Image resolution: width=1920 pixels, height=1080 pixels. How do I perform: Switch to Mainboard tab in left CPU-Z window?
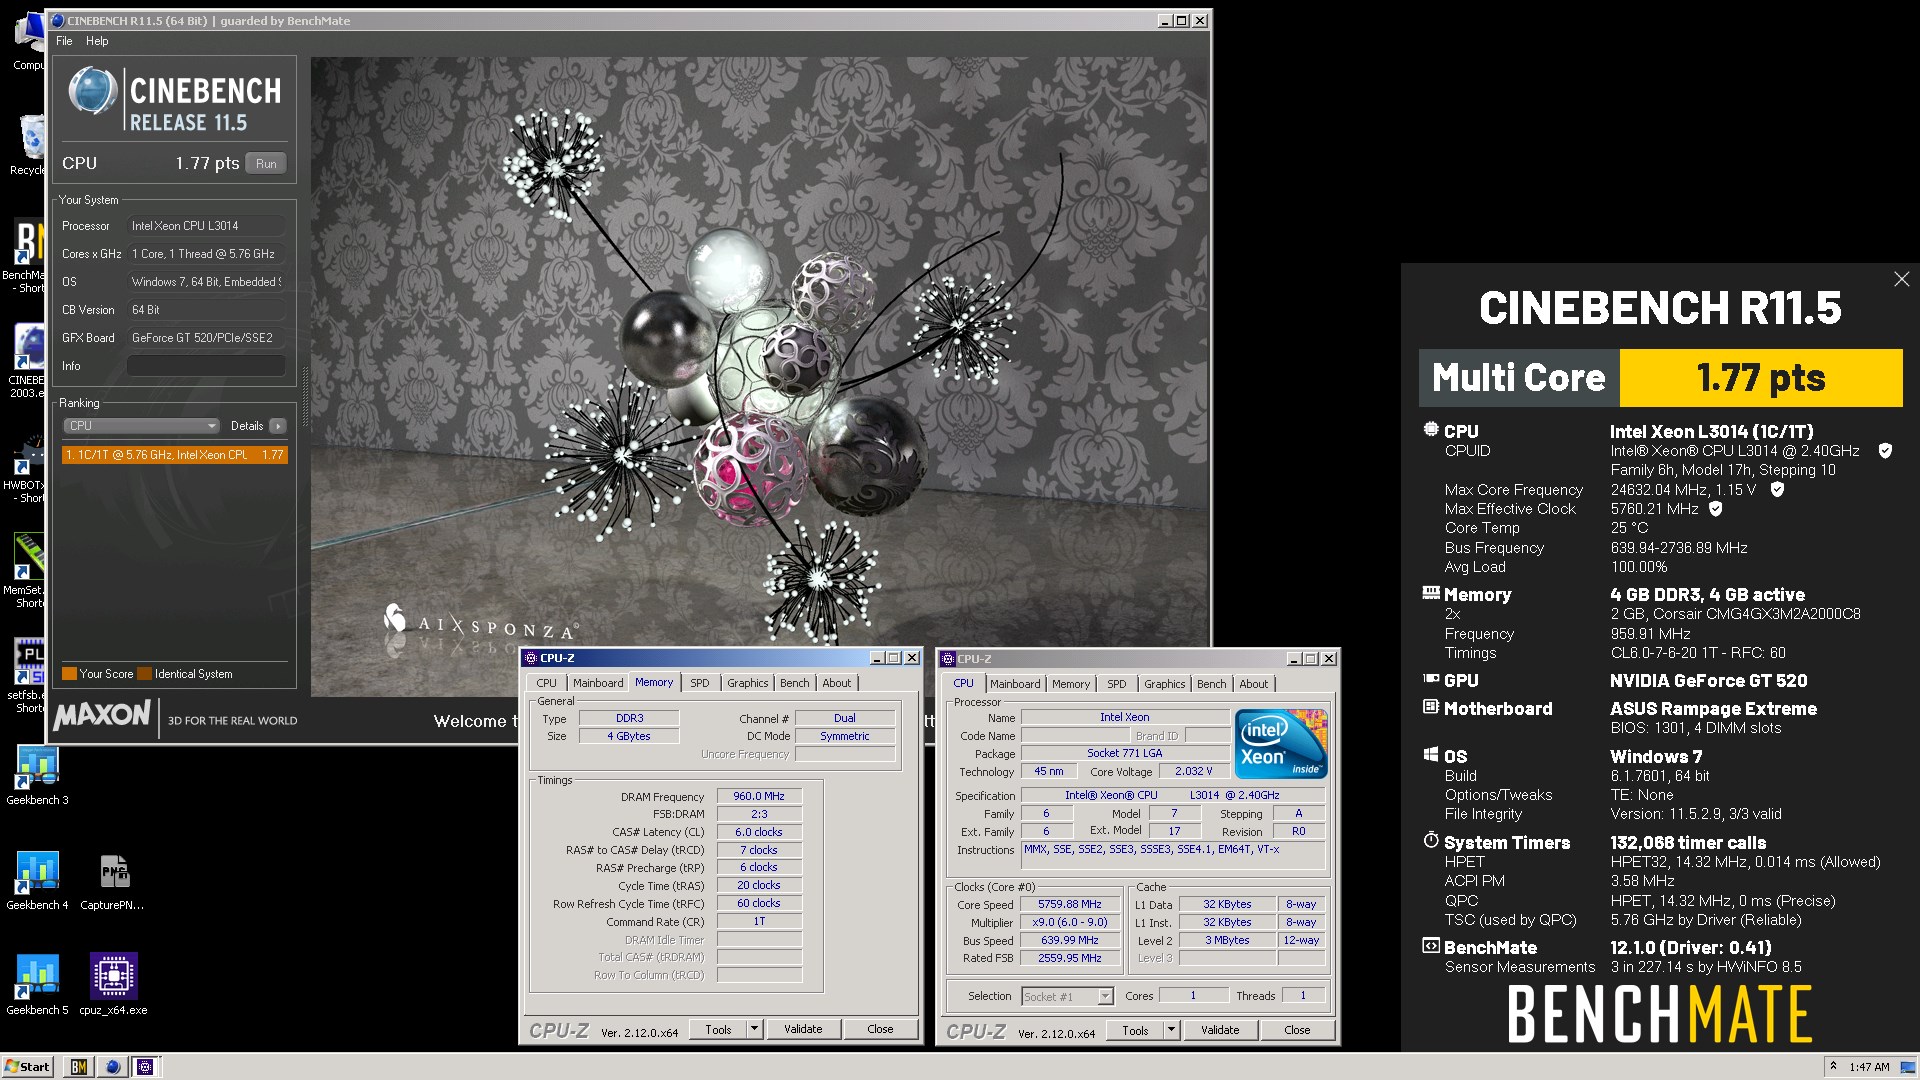598,683
